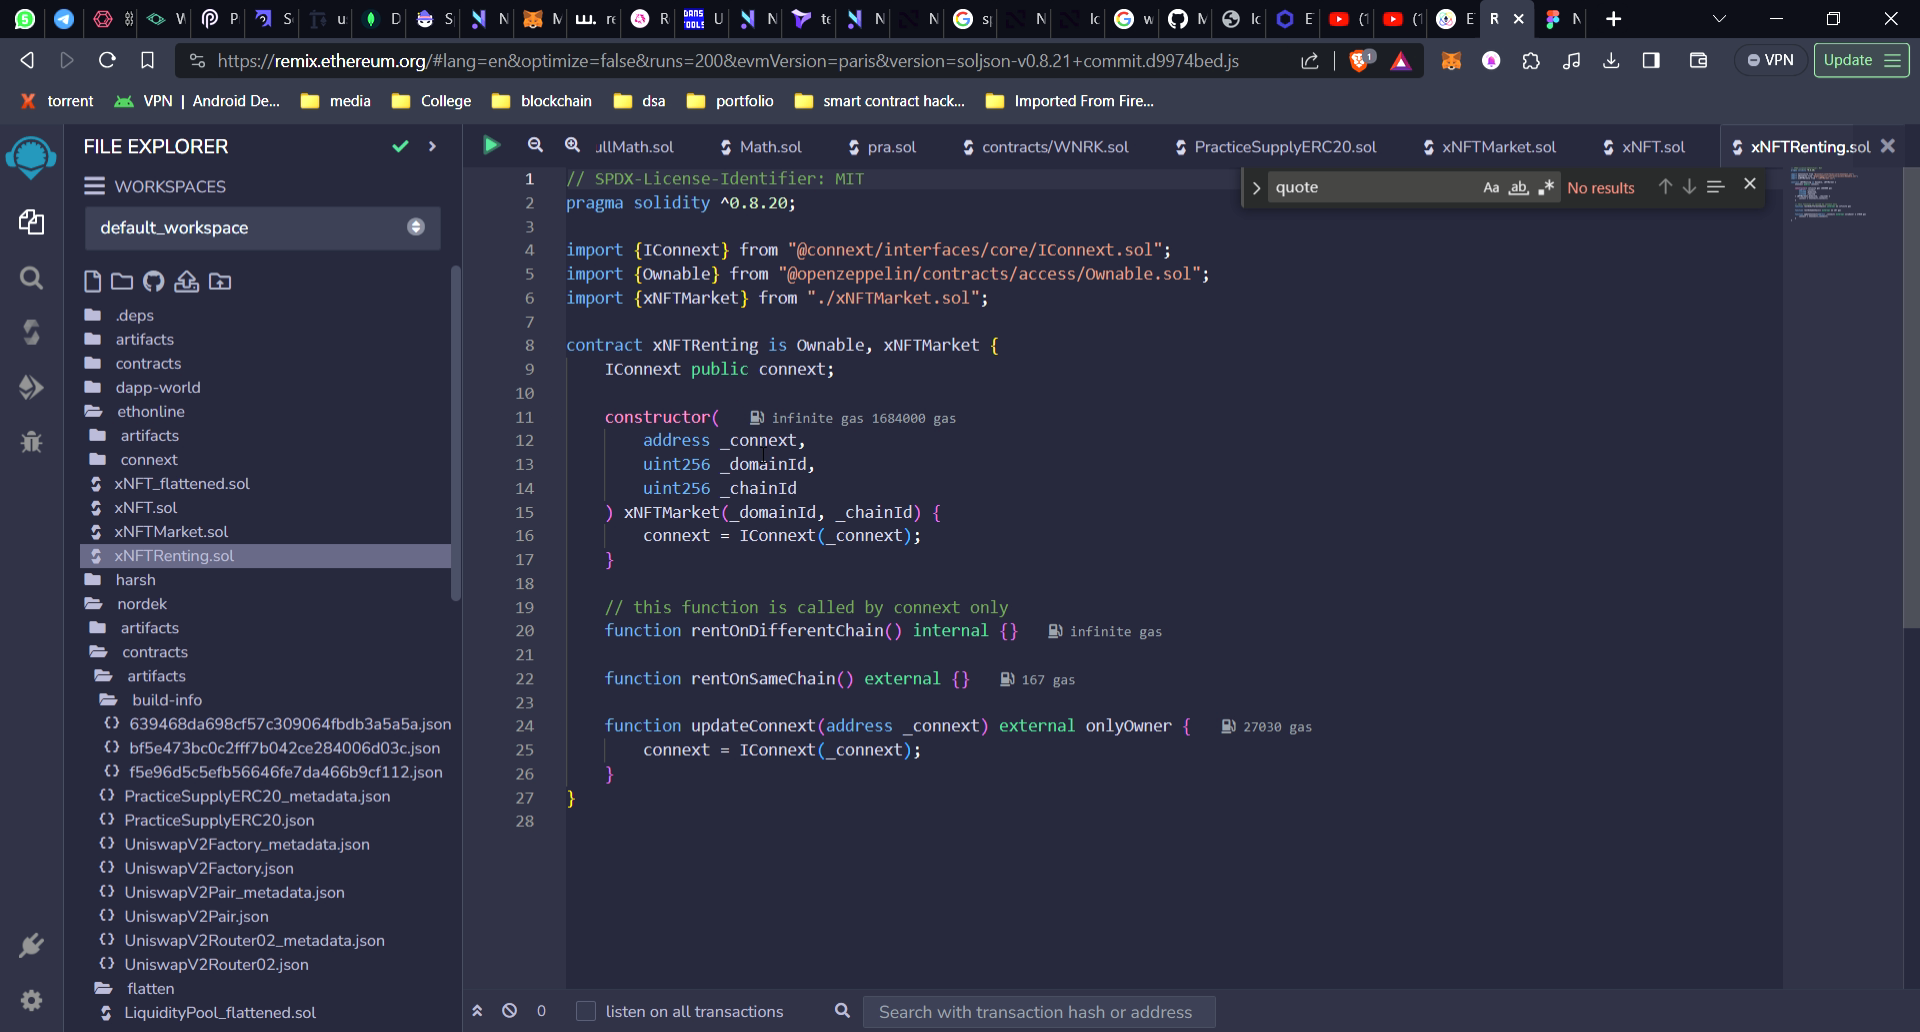Open Brave Shields lion icon
Screen dimensions: 1920x1032
pyautogui.click(x=1360, y=61)
